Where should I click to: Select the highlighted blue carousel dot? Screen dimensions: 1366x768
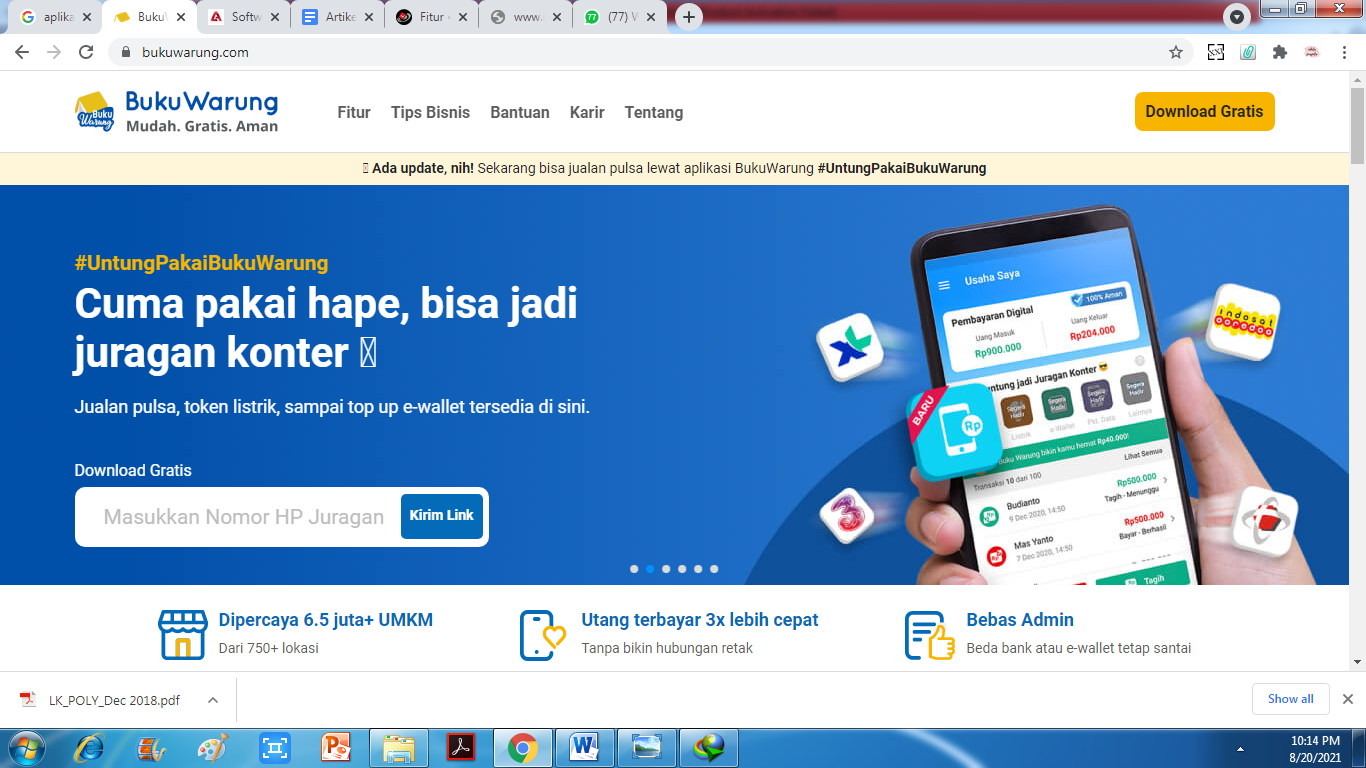[650, 569]
